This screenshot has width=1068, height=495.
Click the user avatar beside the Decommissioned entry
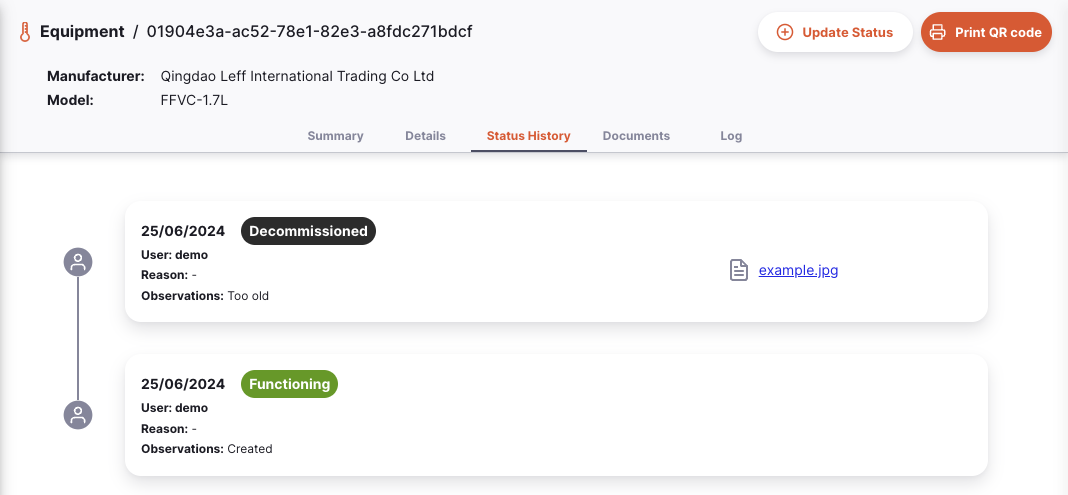click(78, 262)
